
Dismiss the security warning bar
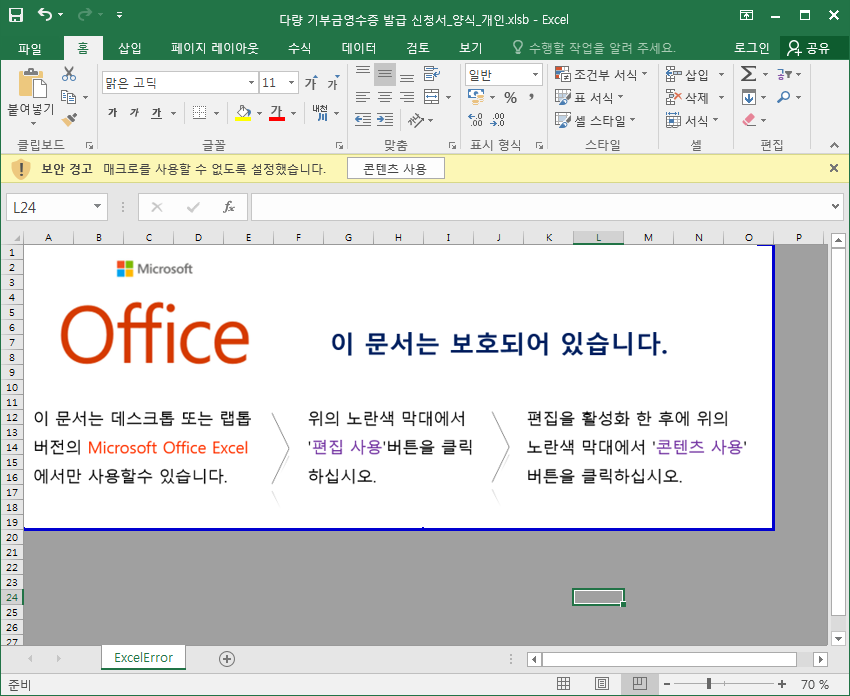[834, 168]
